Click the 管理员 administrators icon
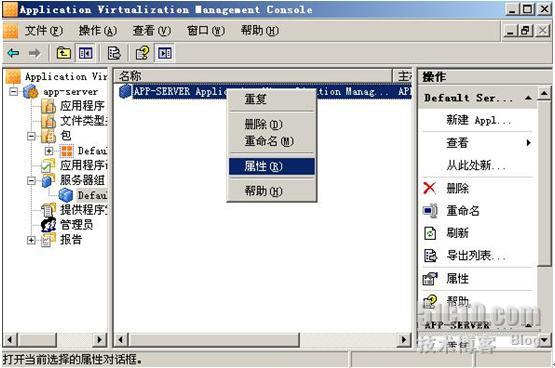This screenshot has height=368, width=555. coord(48,225)
